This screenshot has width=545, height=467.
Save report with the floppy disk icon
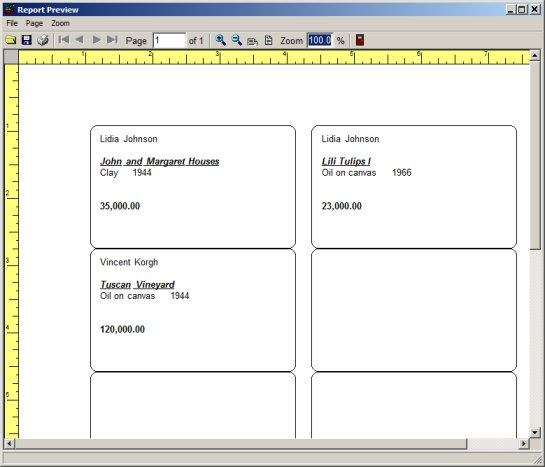(x=27, y=40)
